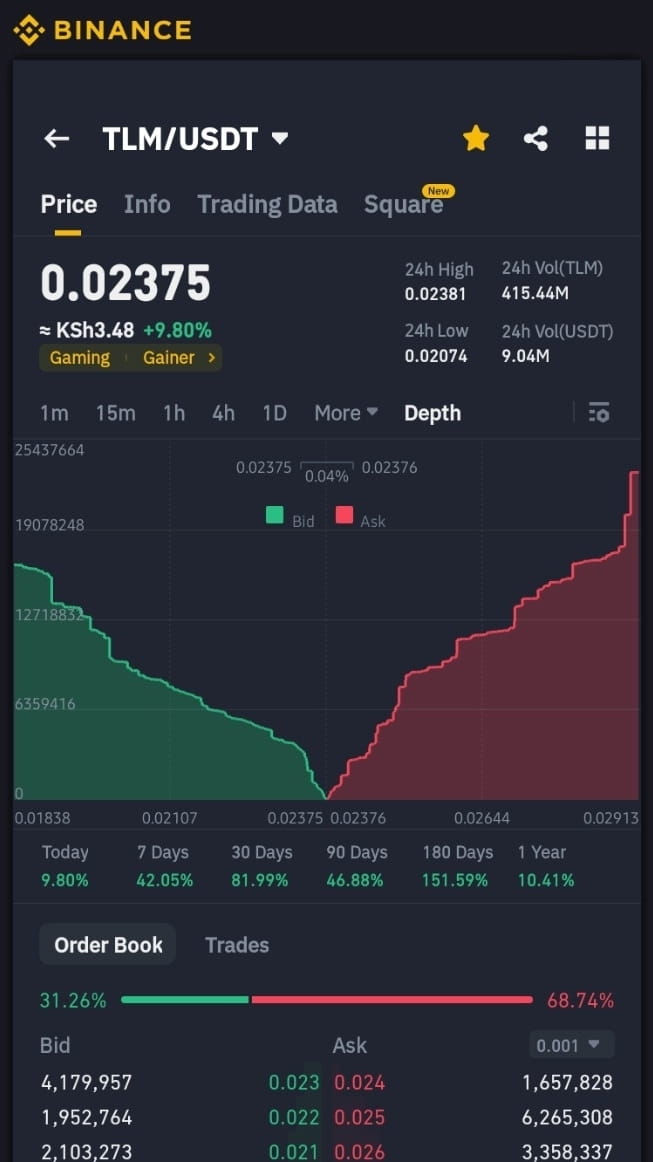Go back with the left arrow

click(56, 139)
